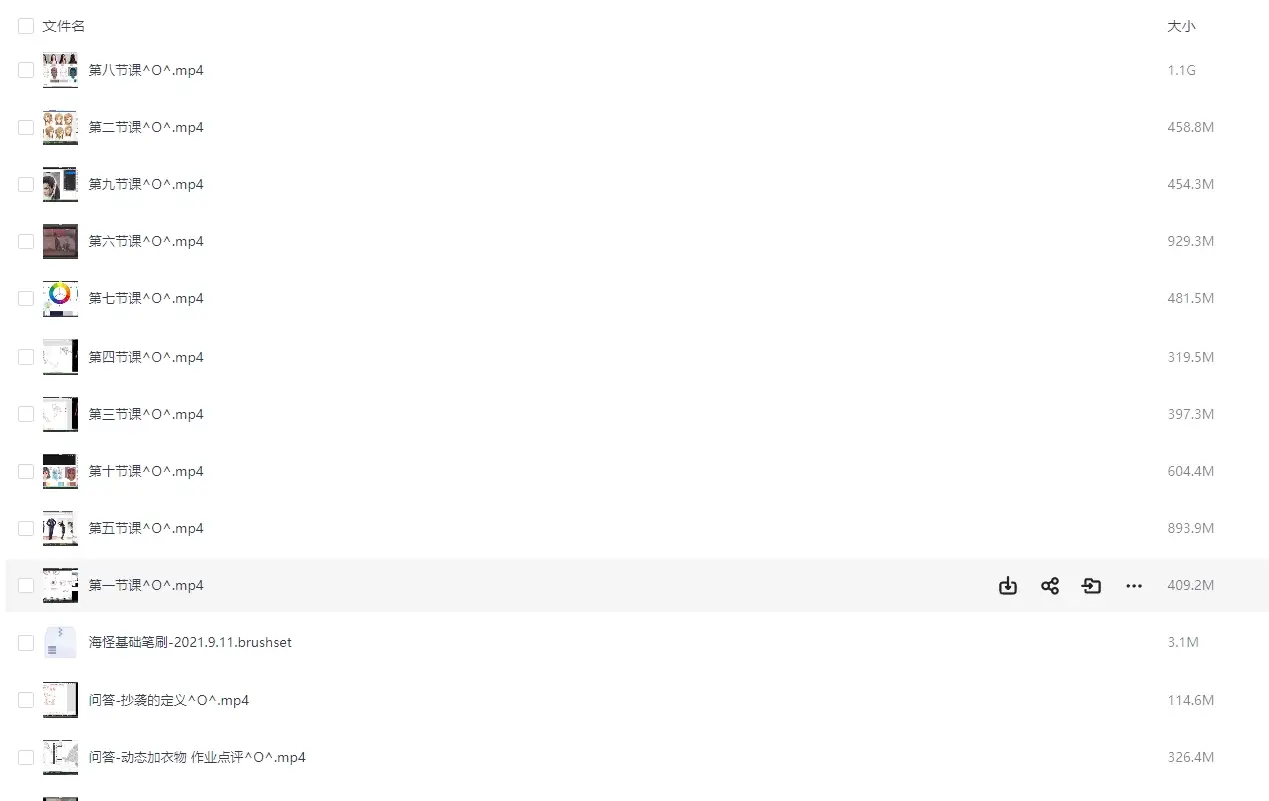Image resolution: width=1269 pixels, height=801 pixels.
Task: Open more options for 第一节课
Action: [1133, 586]
